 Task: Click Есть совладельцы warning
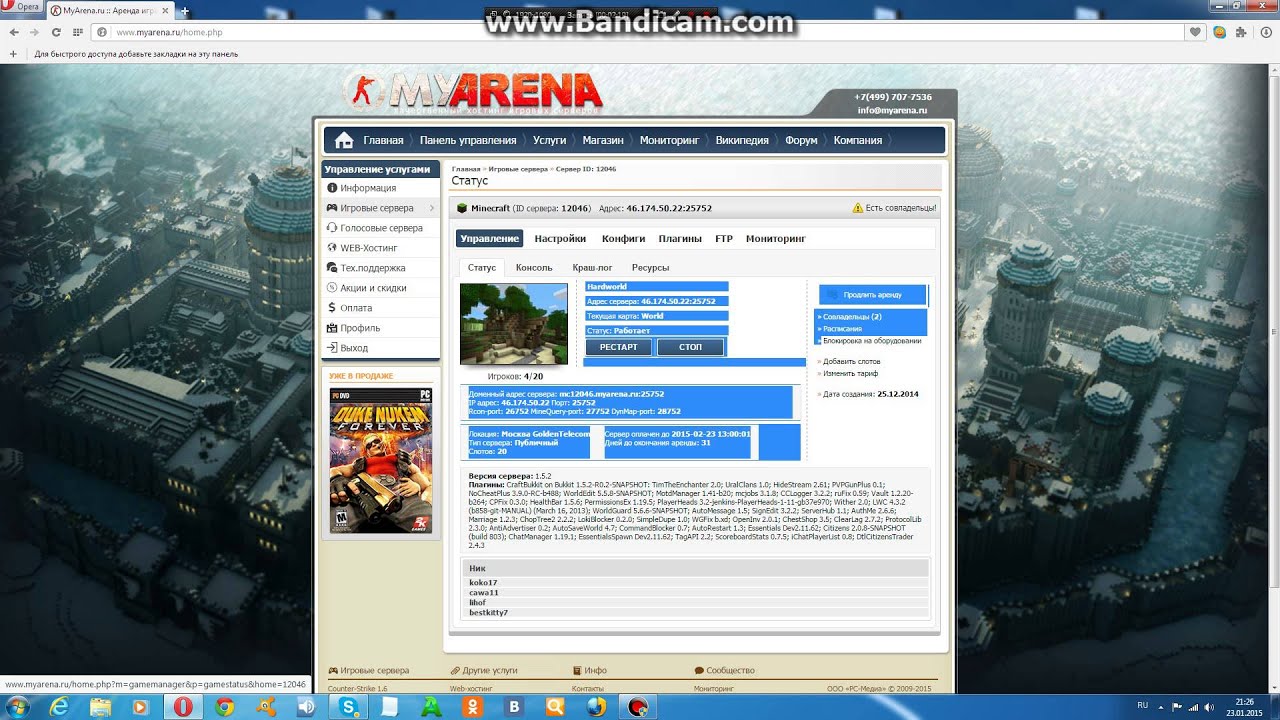coord(894,208)
